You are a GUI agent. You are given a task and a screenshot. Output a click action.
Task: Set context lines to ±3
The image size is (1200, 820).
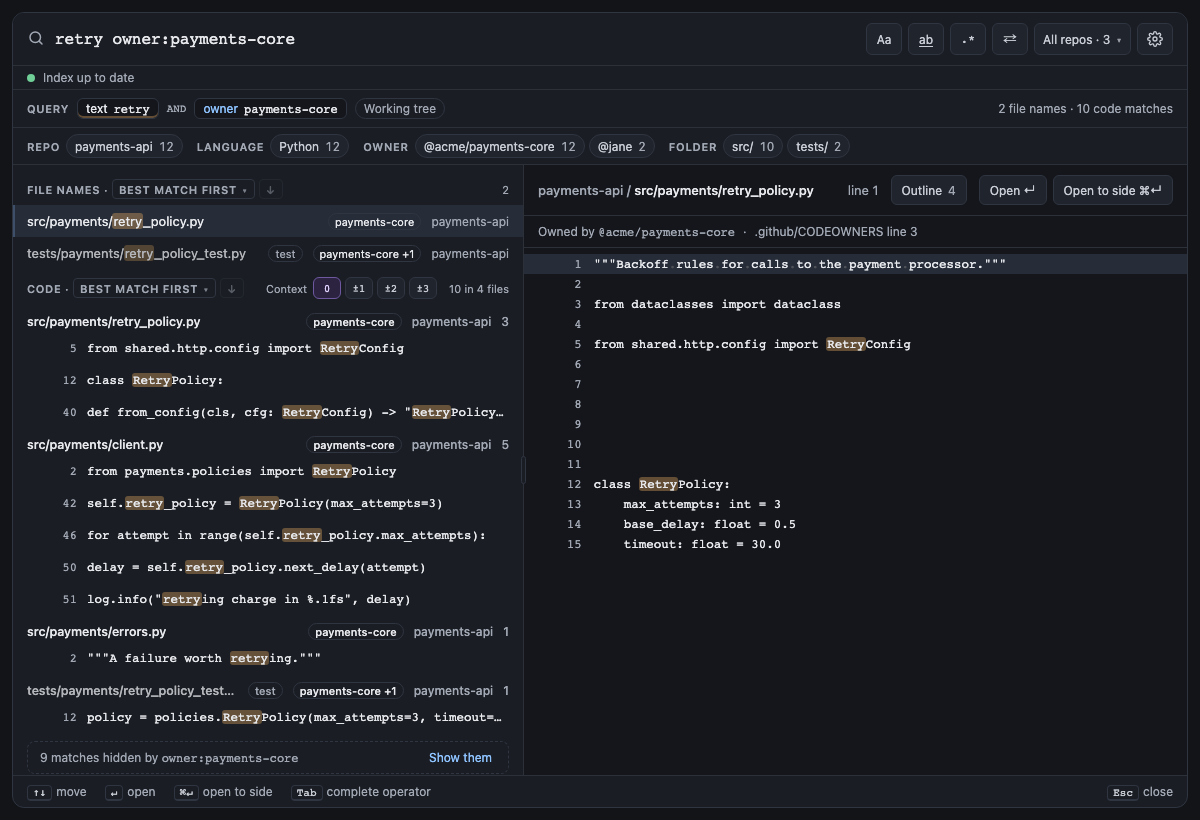coord(423,289)
